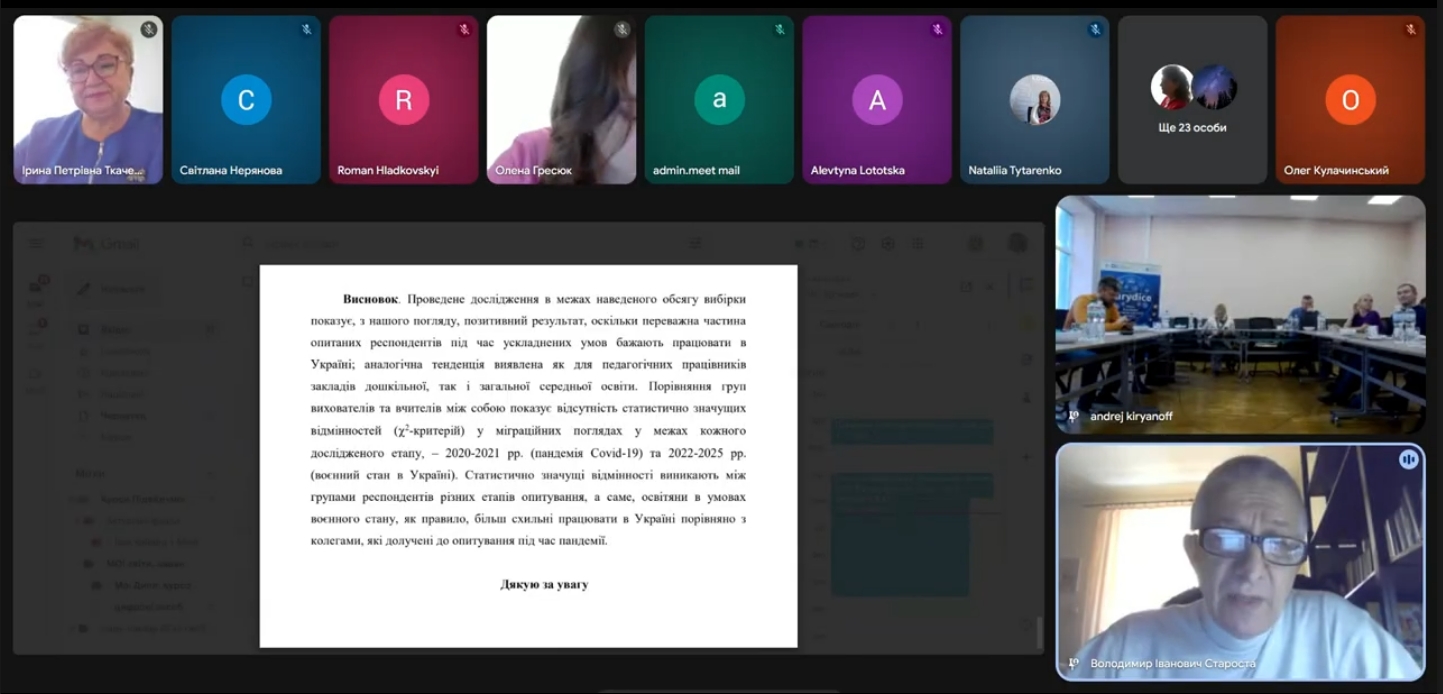Select Roman Hladkovskyi's pink "R" avatar
Viewport: 1443px width, 694px height.
point(404,100)
